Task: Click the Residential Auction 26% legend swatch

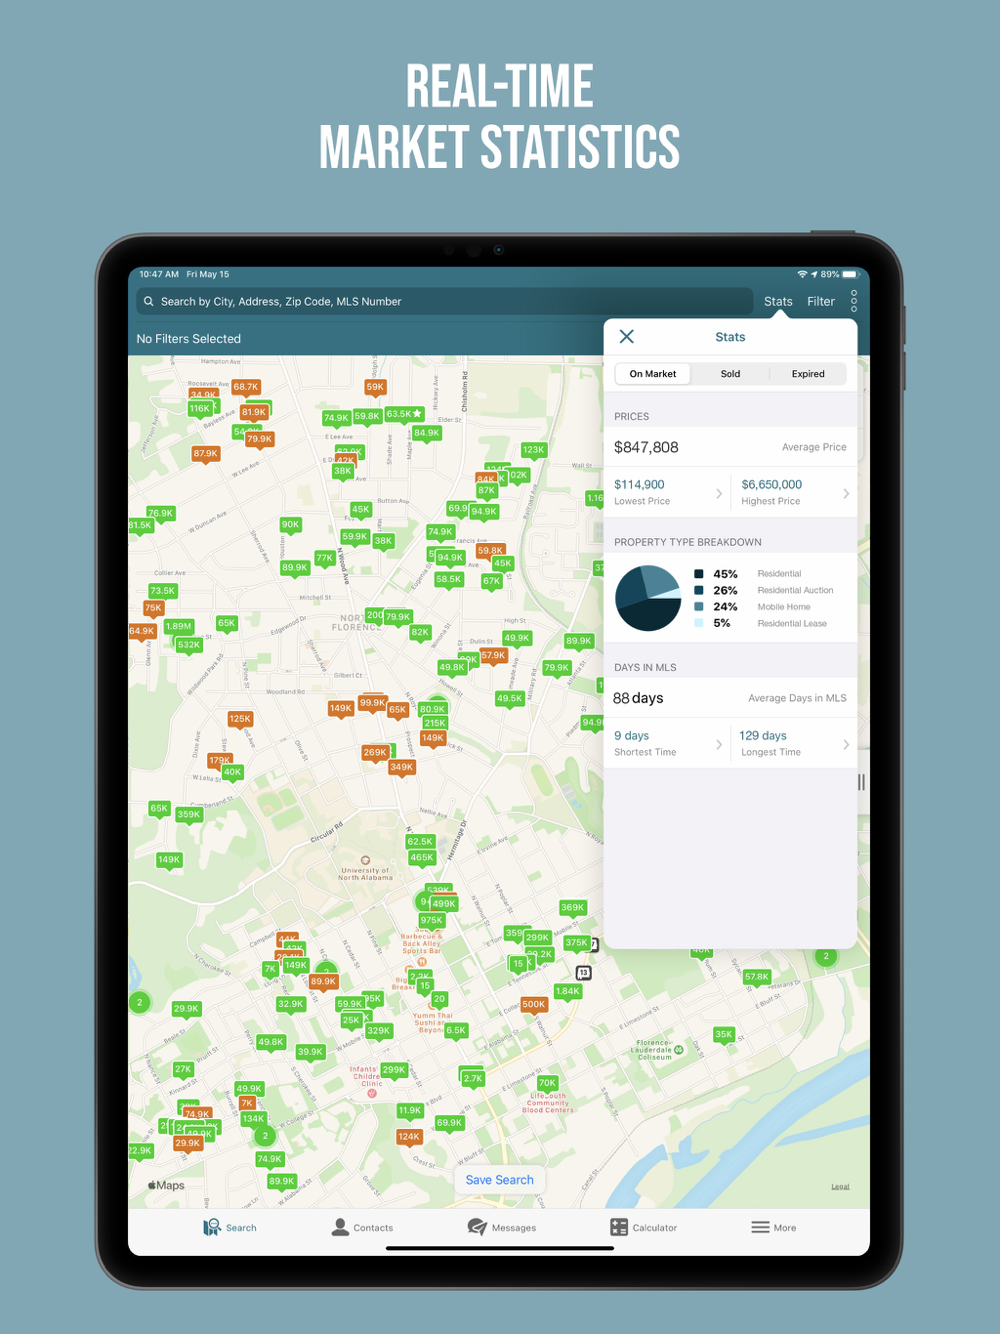Action: (699, 590)
